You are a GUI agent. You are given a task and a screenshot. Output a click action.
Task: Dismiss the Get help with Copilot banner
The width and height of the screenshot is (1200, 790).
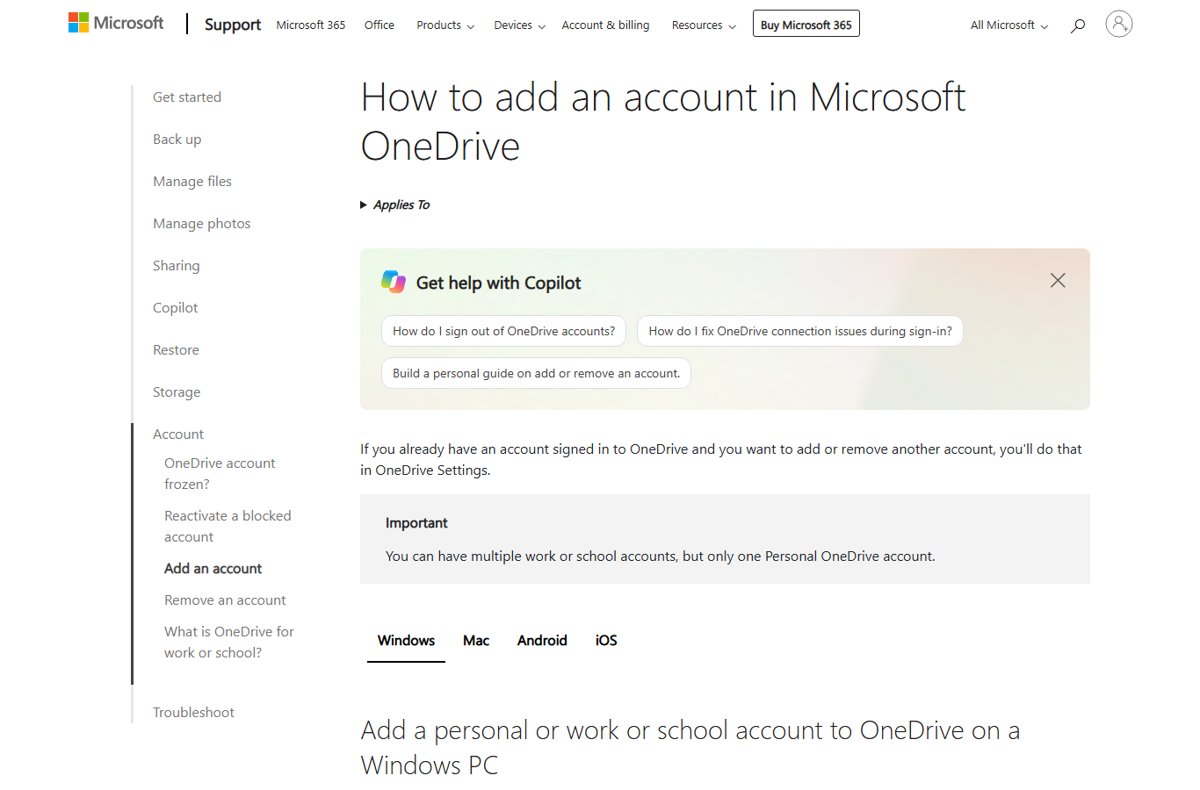[1058, 281]
